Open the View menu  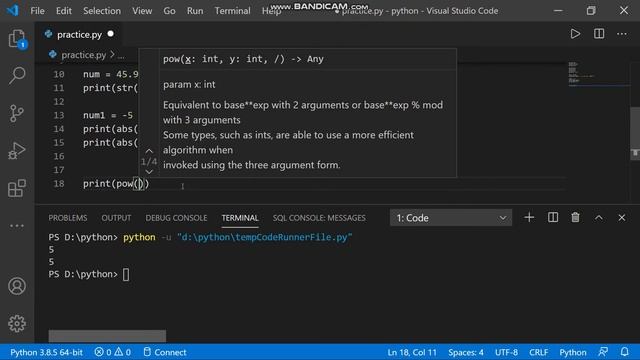(x=142, y=11)
